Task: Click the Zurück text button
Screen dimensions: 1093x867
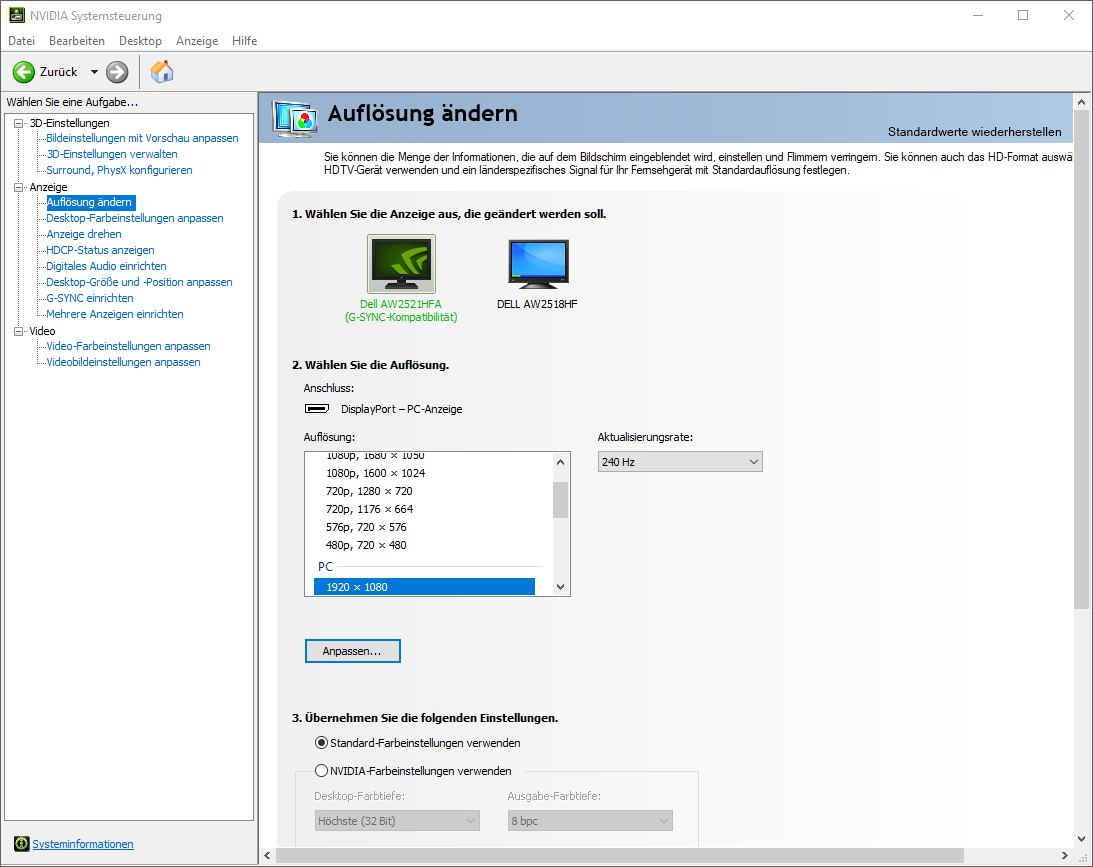Action: click(x=59, y=72)
